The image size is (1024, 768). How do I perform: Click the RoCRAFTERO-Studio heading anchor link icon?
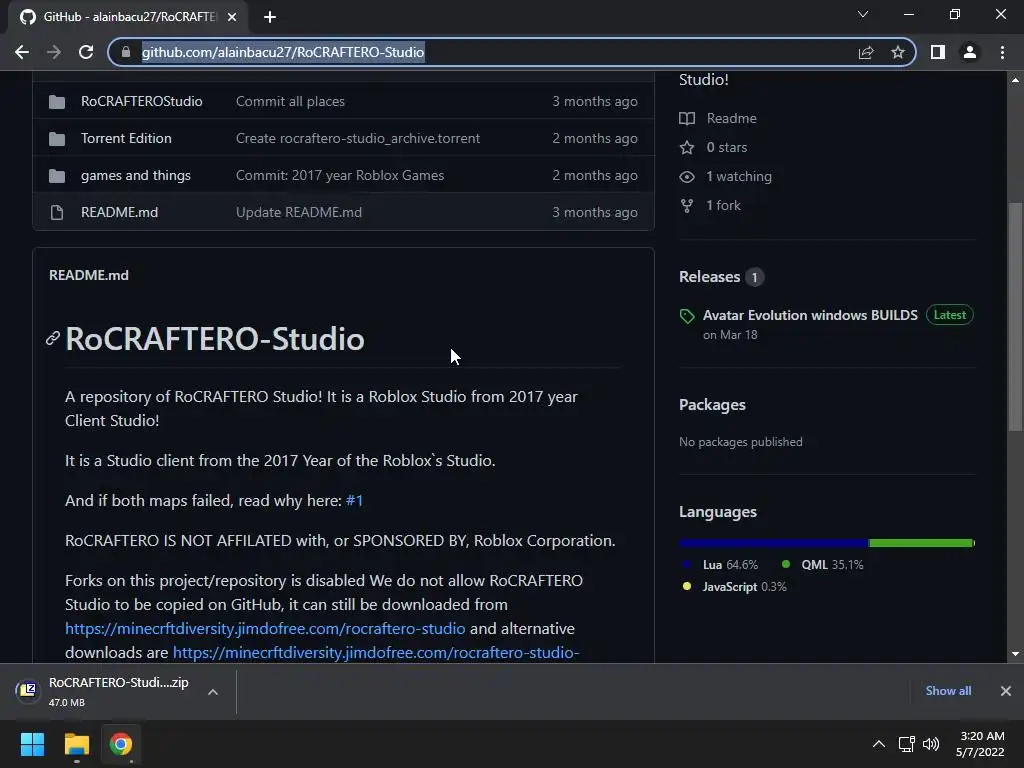[x=53, y=338]
